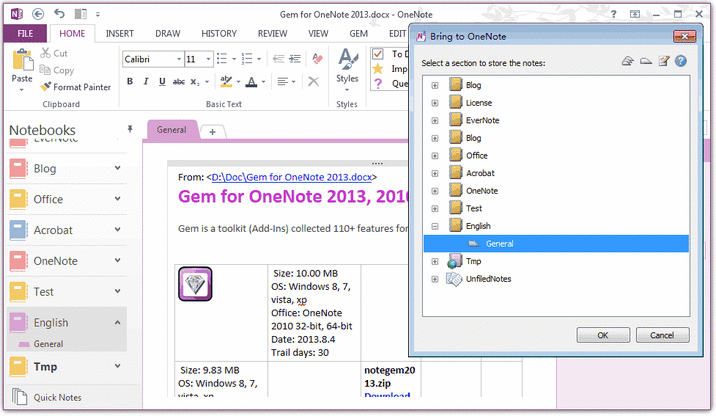Open the GEM ribbon tab
This screenshot has height=416, width=716.
click(358, 33)
